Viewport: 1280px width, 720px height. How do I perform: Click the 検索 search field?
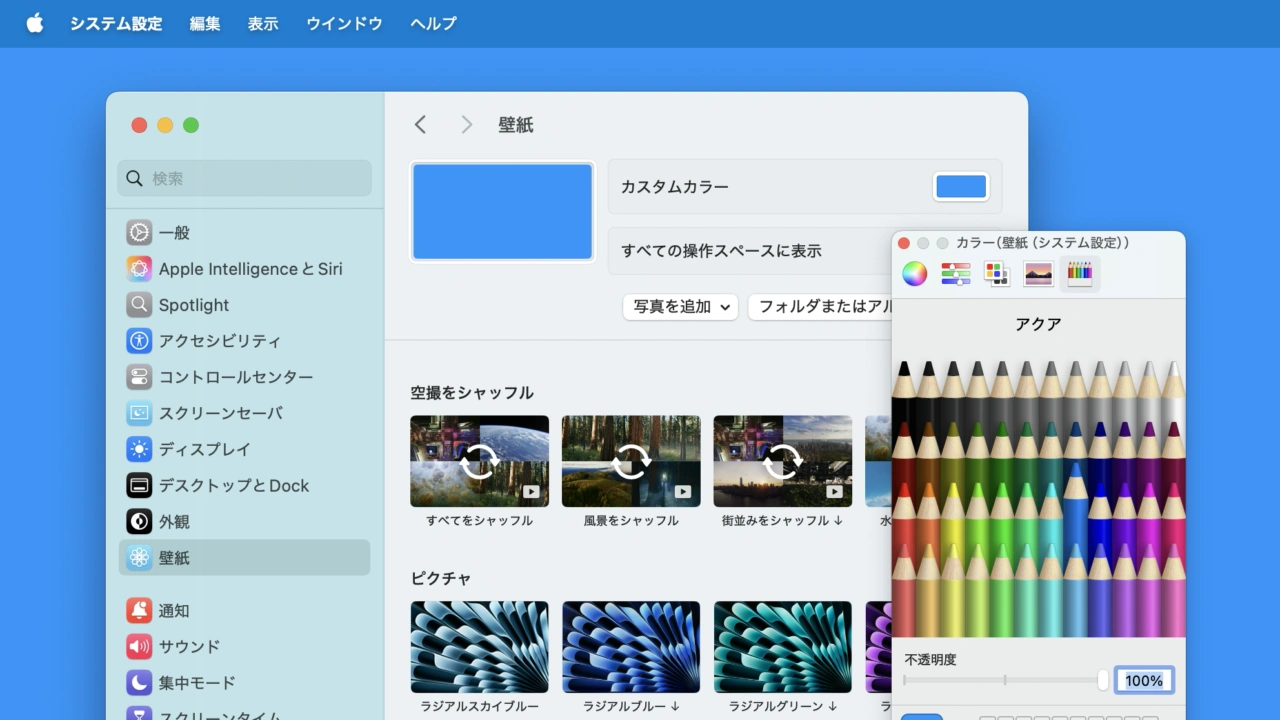245,179
